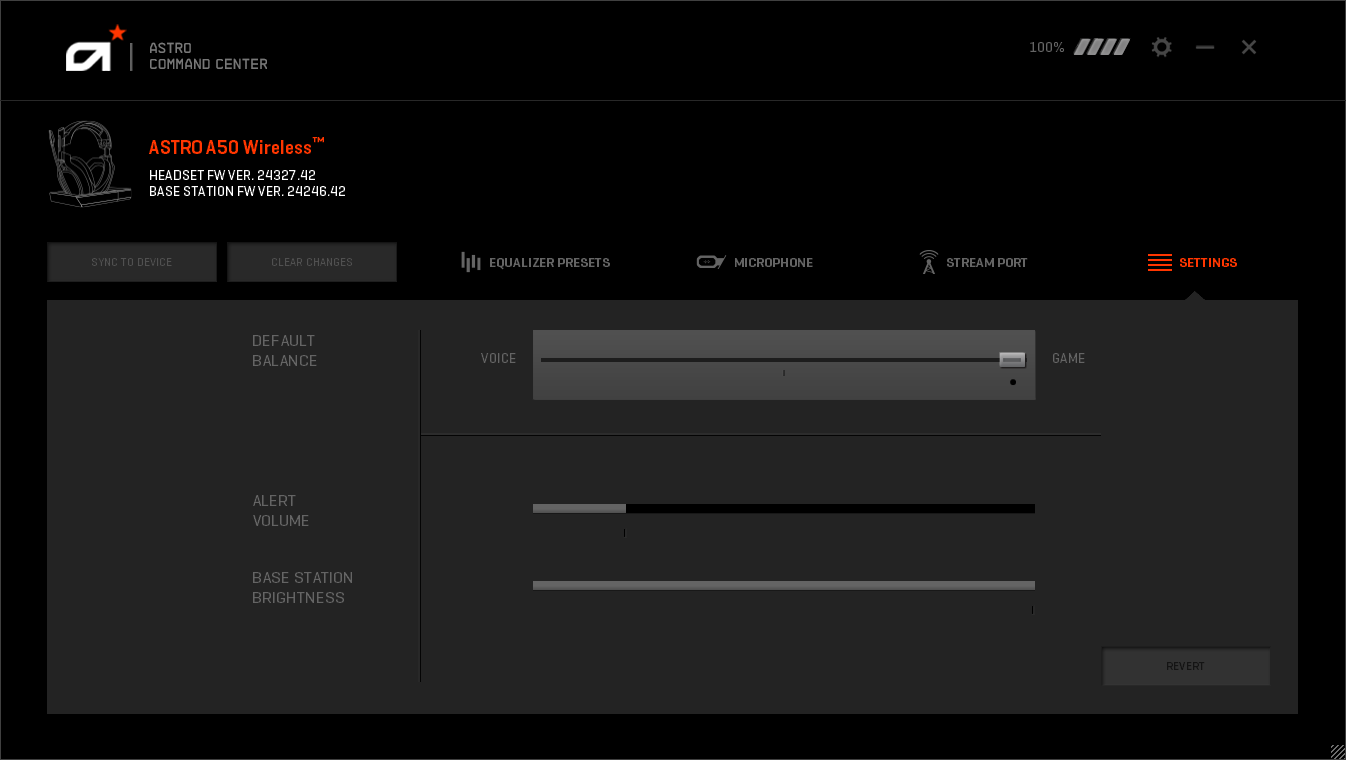Click the window resize grip corner

click(x=1337, y=751)
